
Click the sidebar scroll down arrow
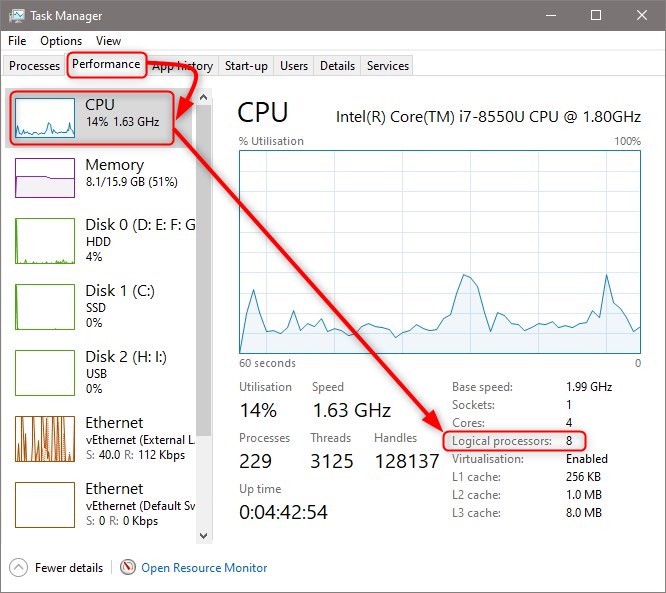[203, 536]
